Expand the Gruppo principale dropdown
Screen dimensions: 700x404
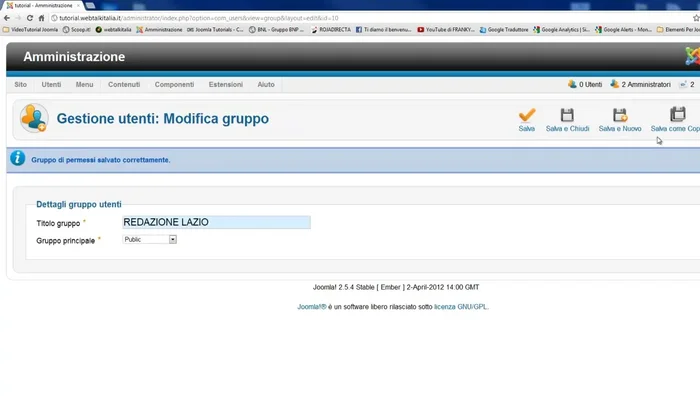(150, 239)
